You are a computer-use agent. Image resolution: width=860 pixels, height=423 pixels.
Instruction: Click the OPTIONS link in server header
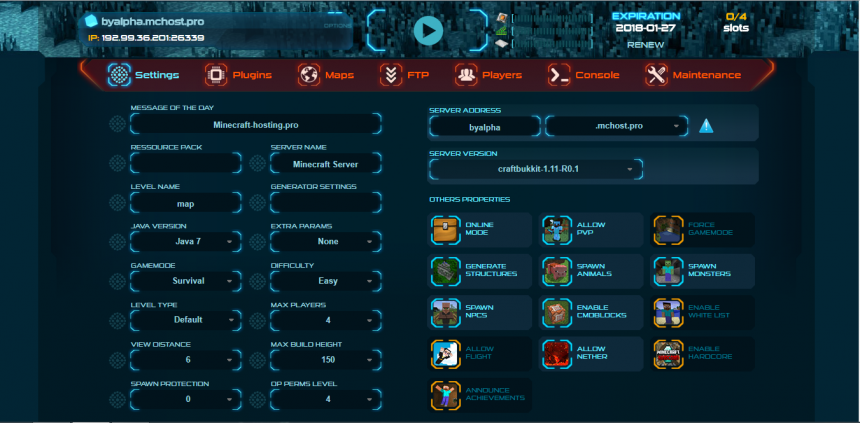335,26
